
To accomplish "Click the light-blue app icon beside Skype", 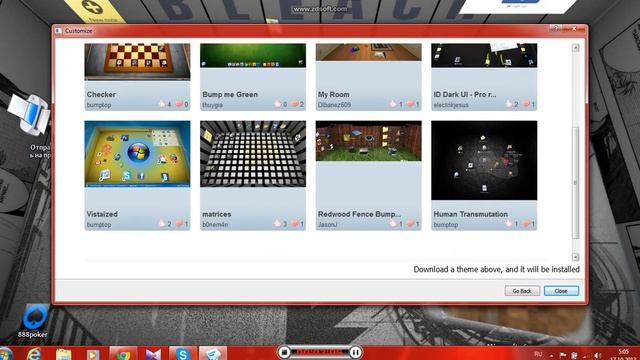I will point(213,353).
